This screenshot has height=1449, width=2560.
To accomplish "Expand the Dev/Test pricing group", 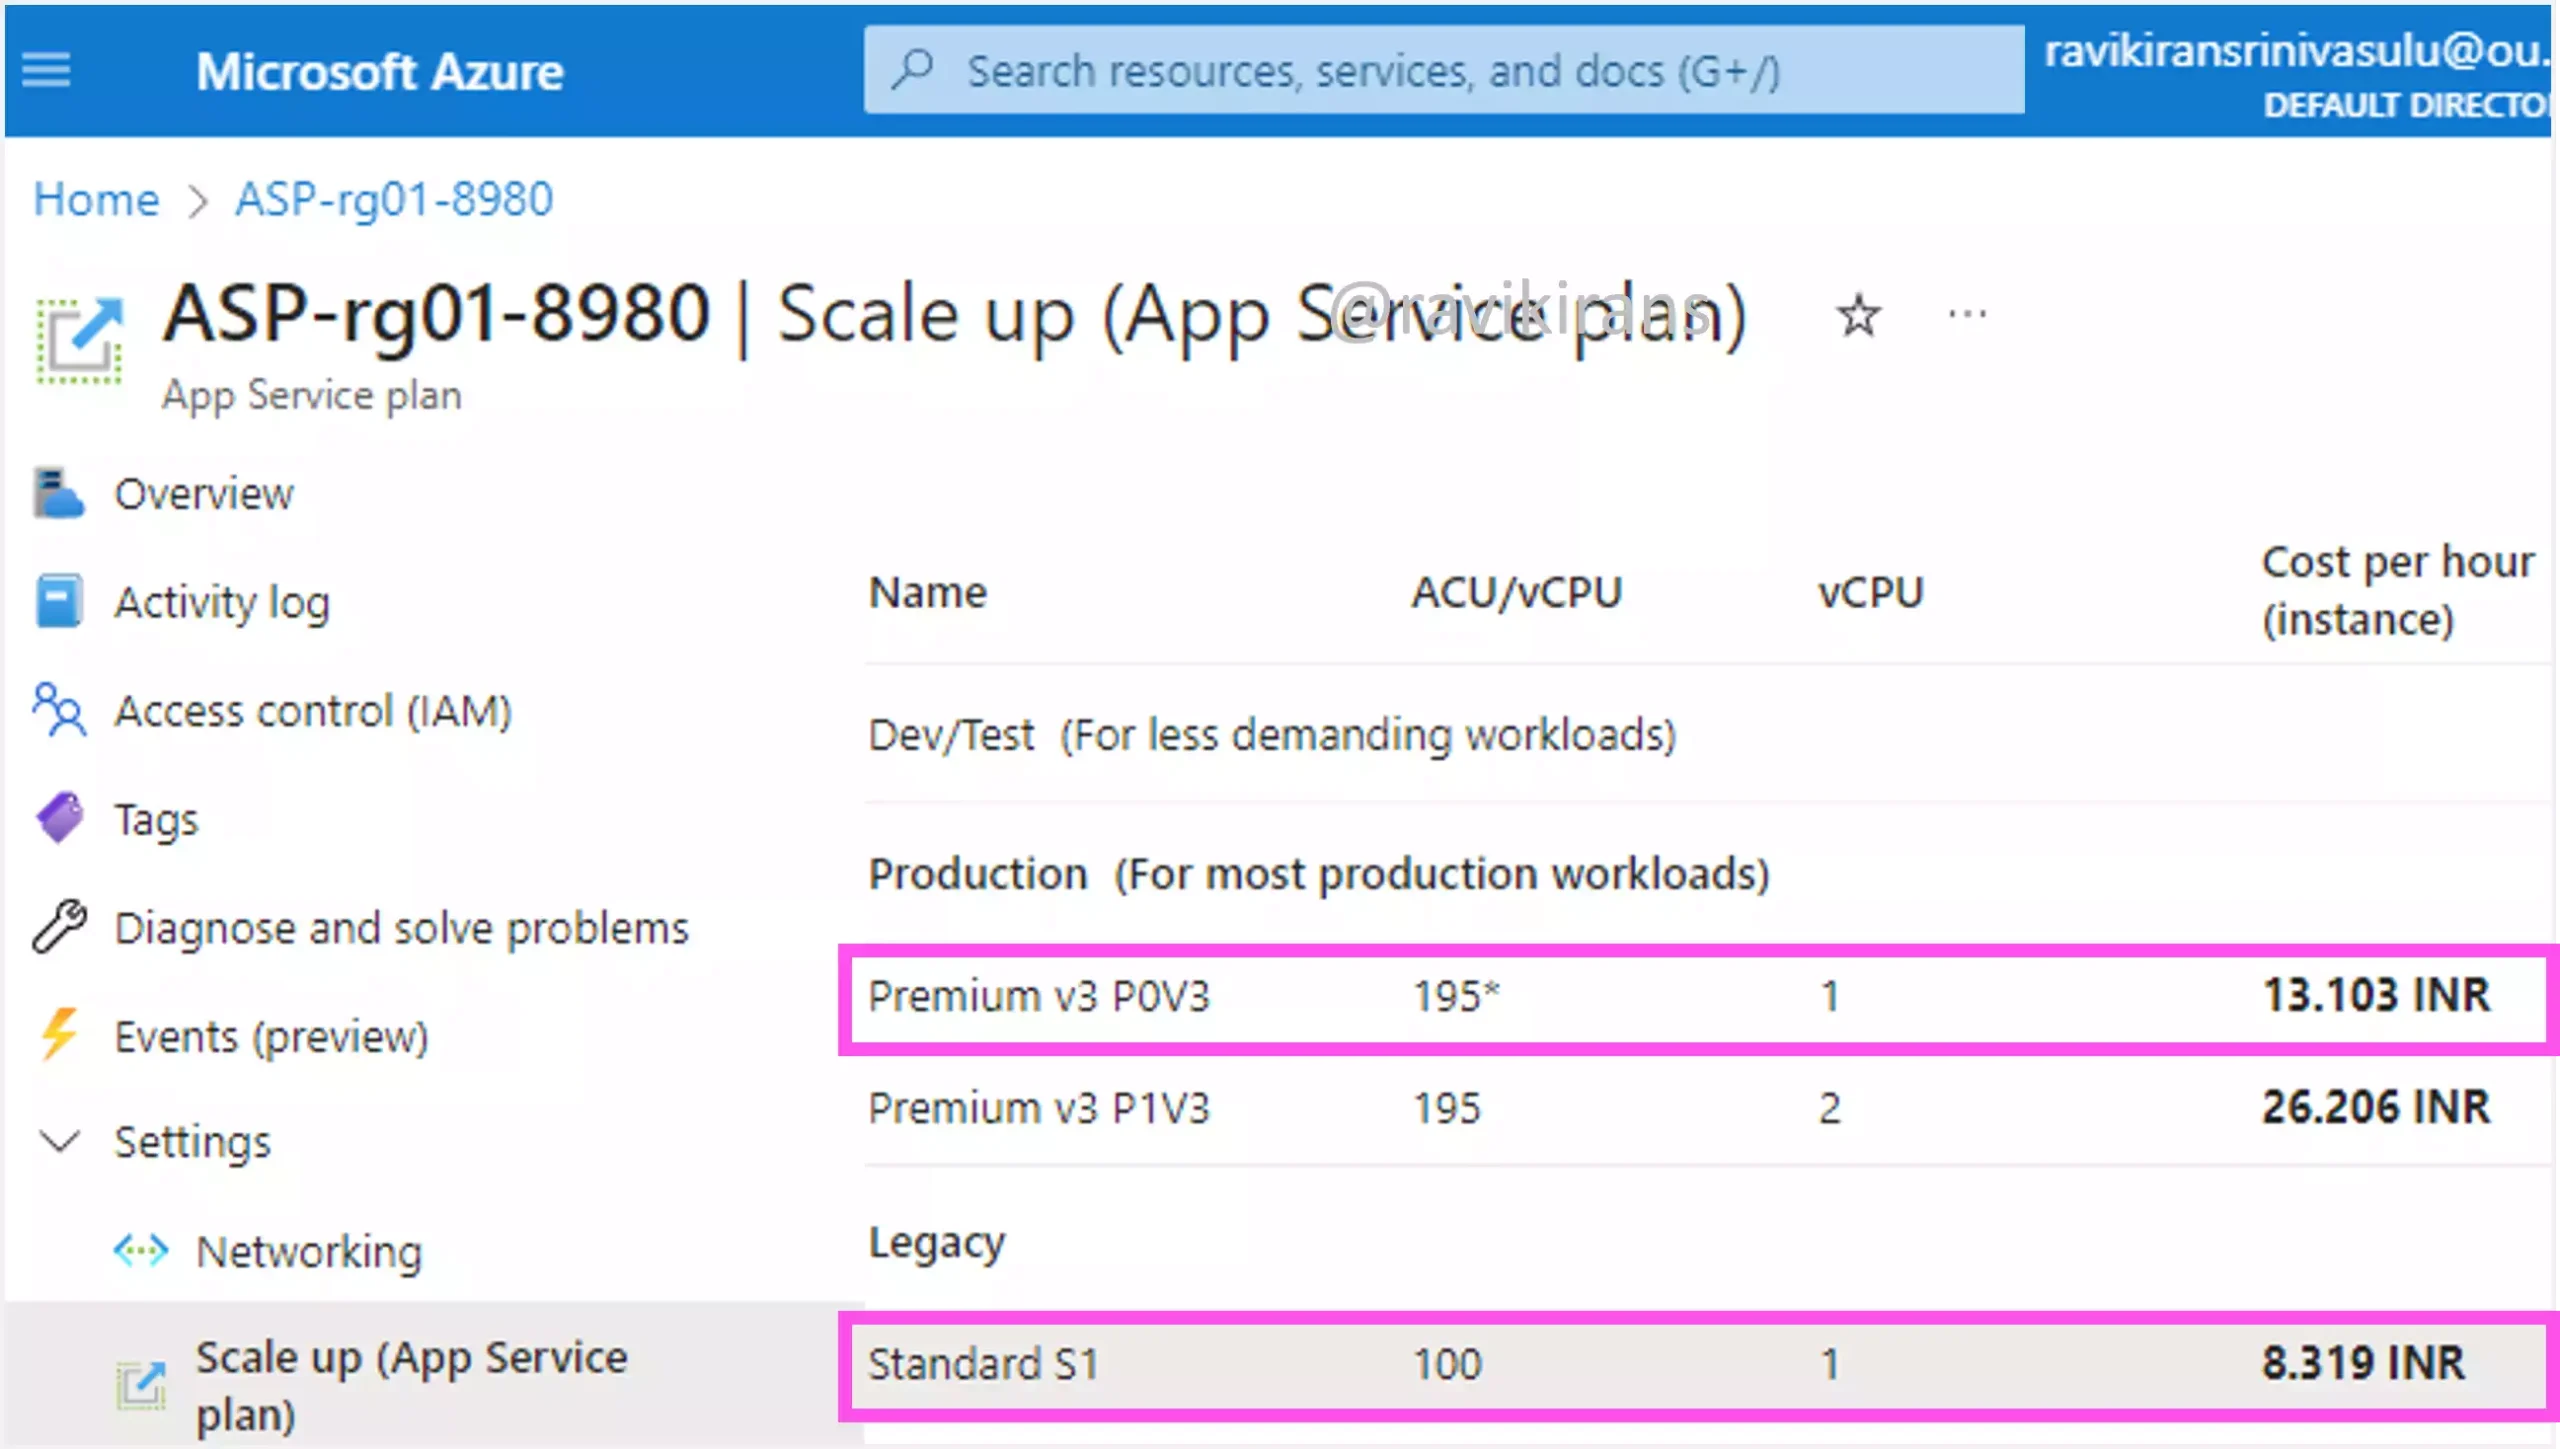I will click(1272, 735).
